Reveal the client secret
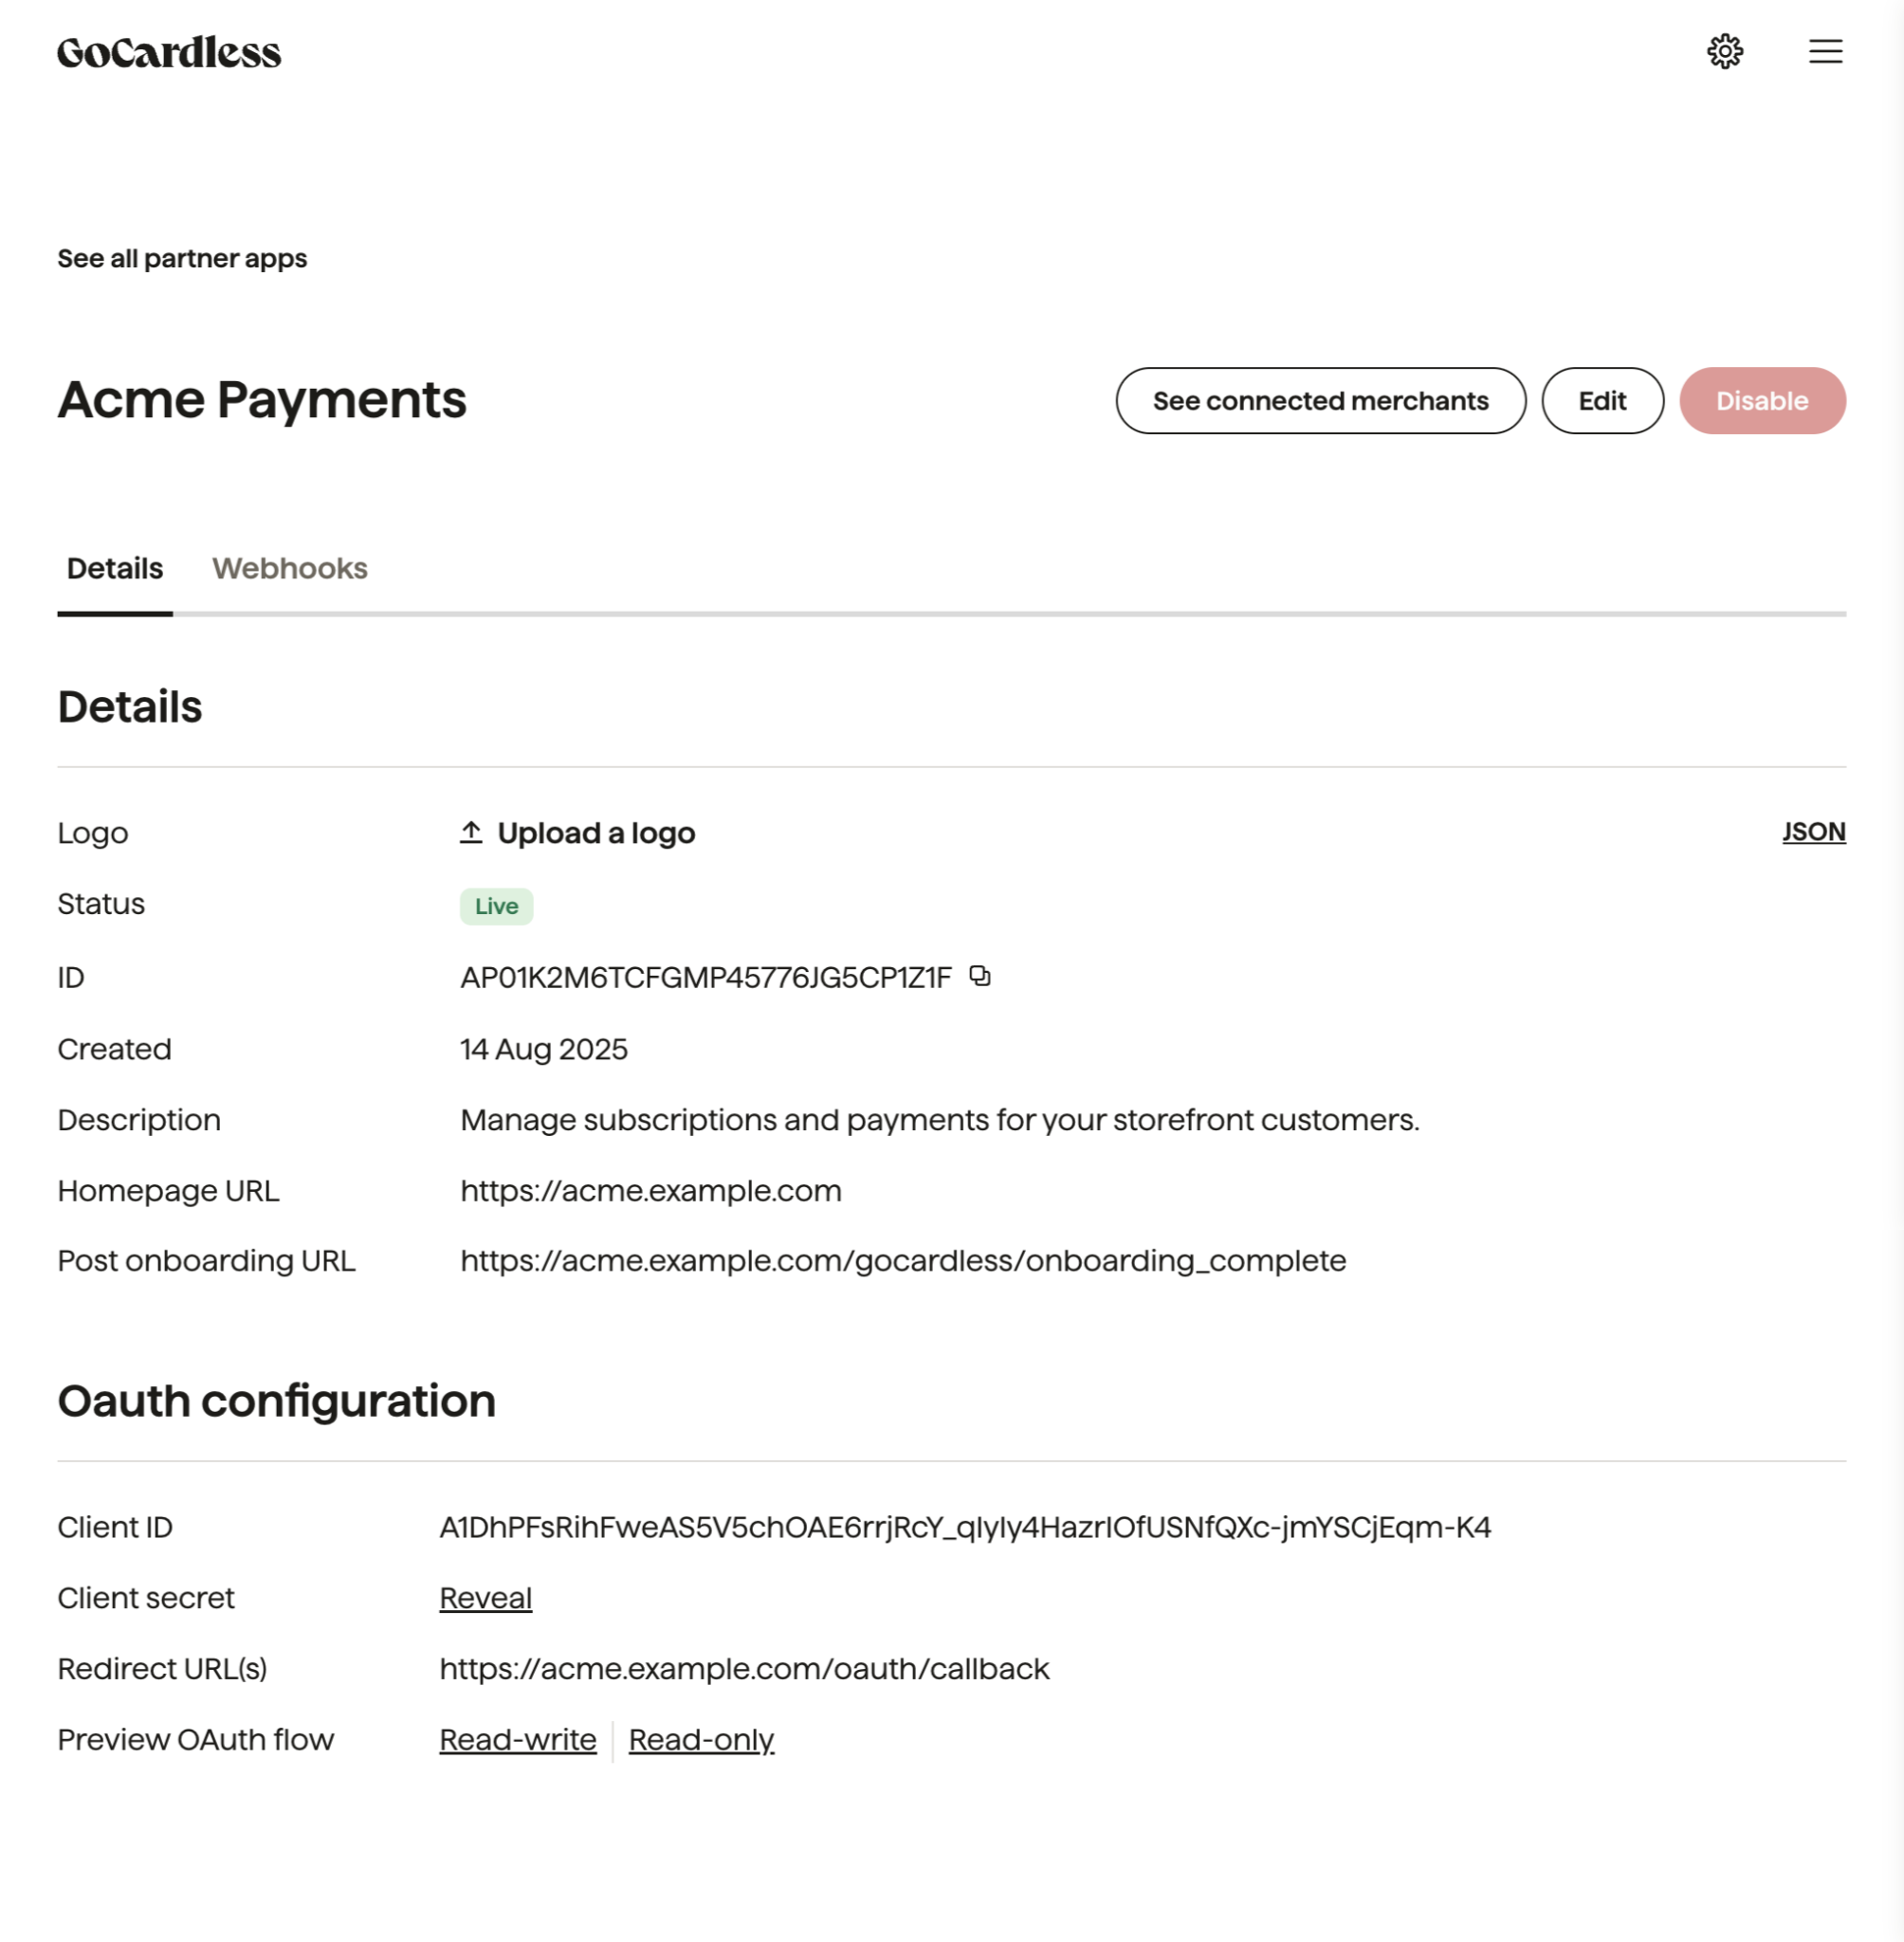Screen dimensions: 1904x1942 (485, 1597)
